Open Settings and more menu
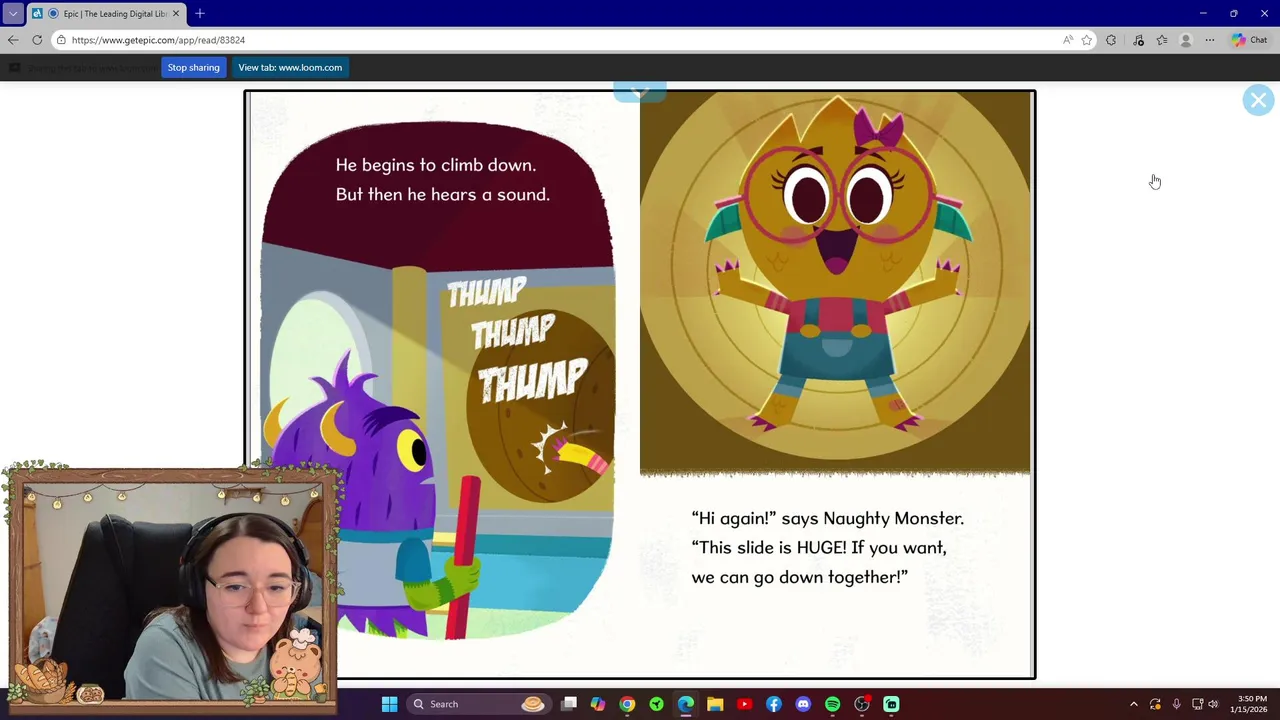The image size is (1280, 720). [1210, 40]
